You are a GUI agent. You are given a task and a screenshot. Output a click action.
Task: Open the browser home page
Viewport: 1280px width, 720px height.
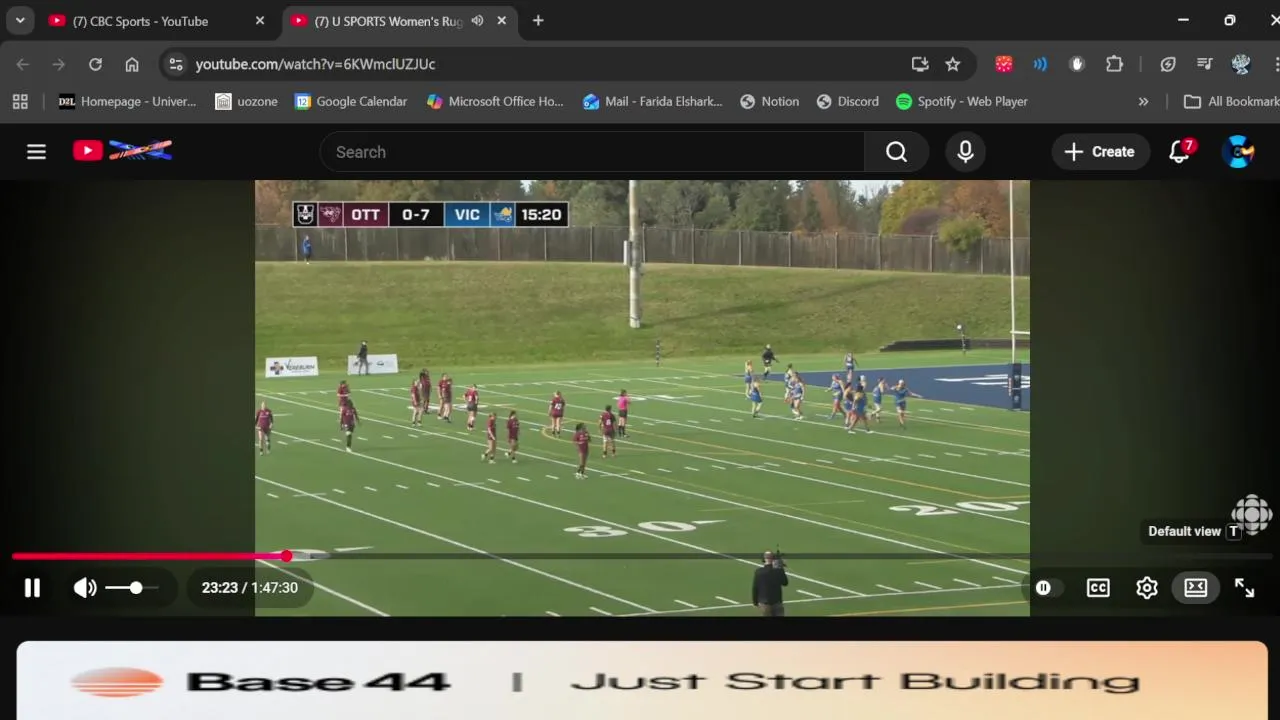tap(132, 64)
